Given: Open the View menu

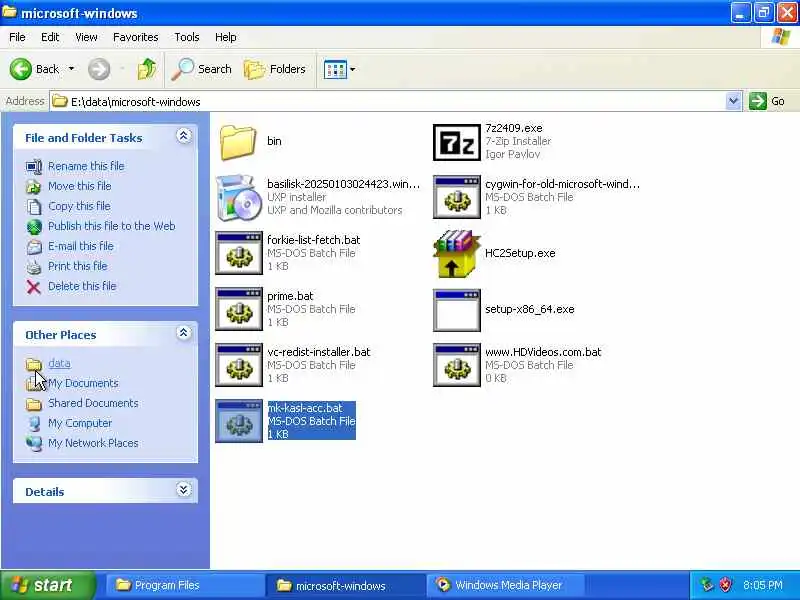Looking at the screenshot, I should point(86,37).
